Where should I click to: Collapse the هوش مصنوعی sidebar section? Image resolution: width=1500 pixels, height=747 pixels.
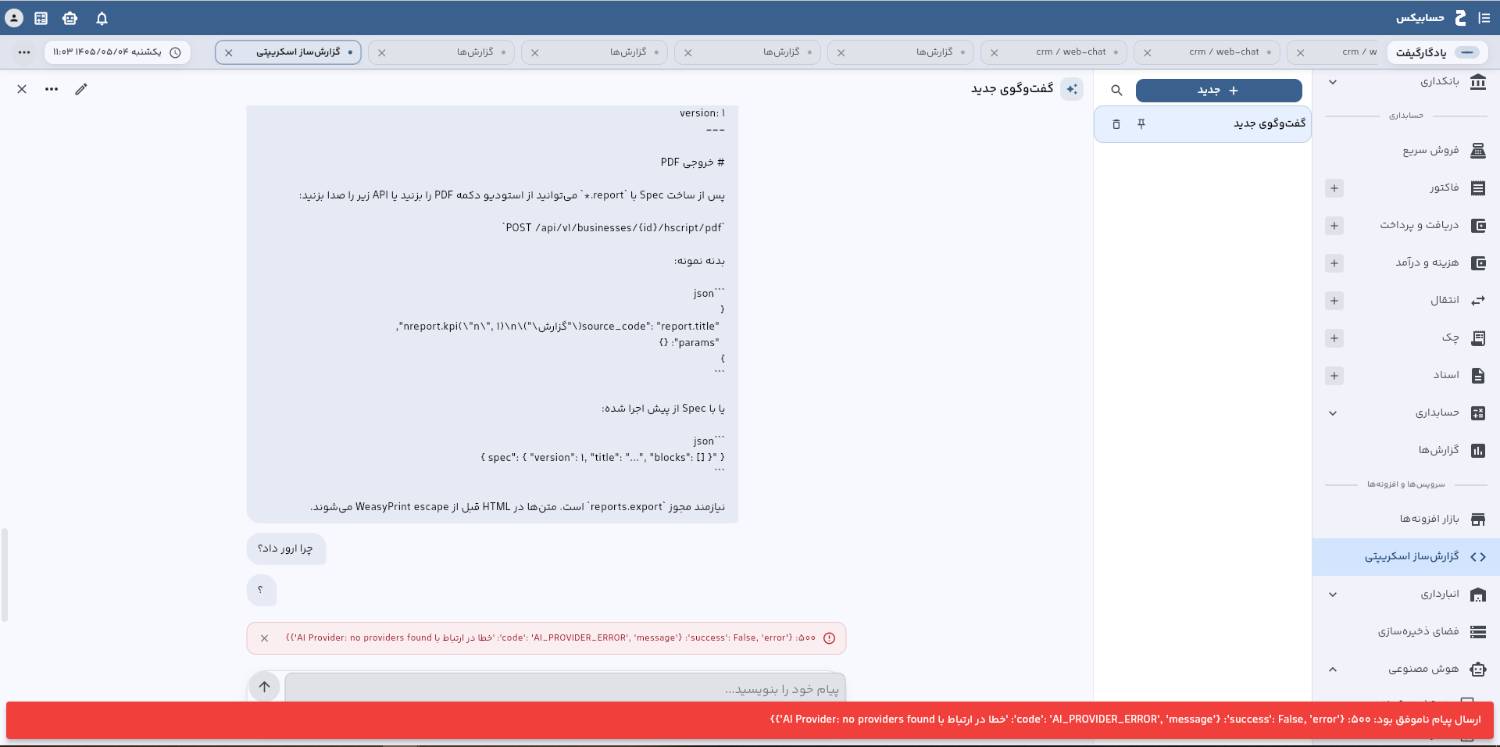[x=1332, y=669]
